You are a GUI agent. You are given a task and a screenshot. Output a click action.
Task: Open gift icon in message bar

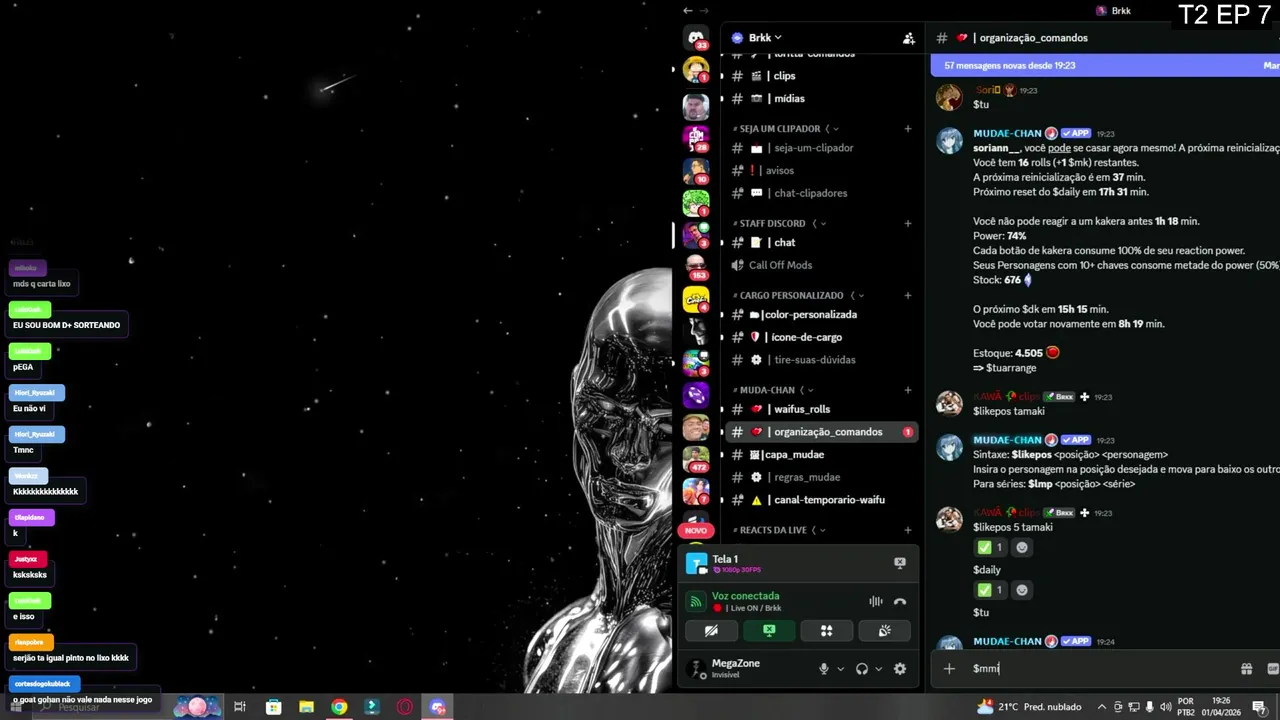1246,669
